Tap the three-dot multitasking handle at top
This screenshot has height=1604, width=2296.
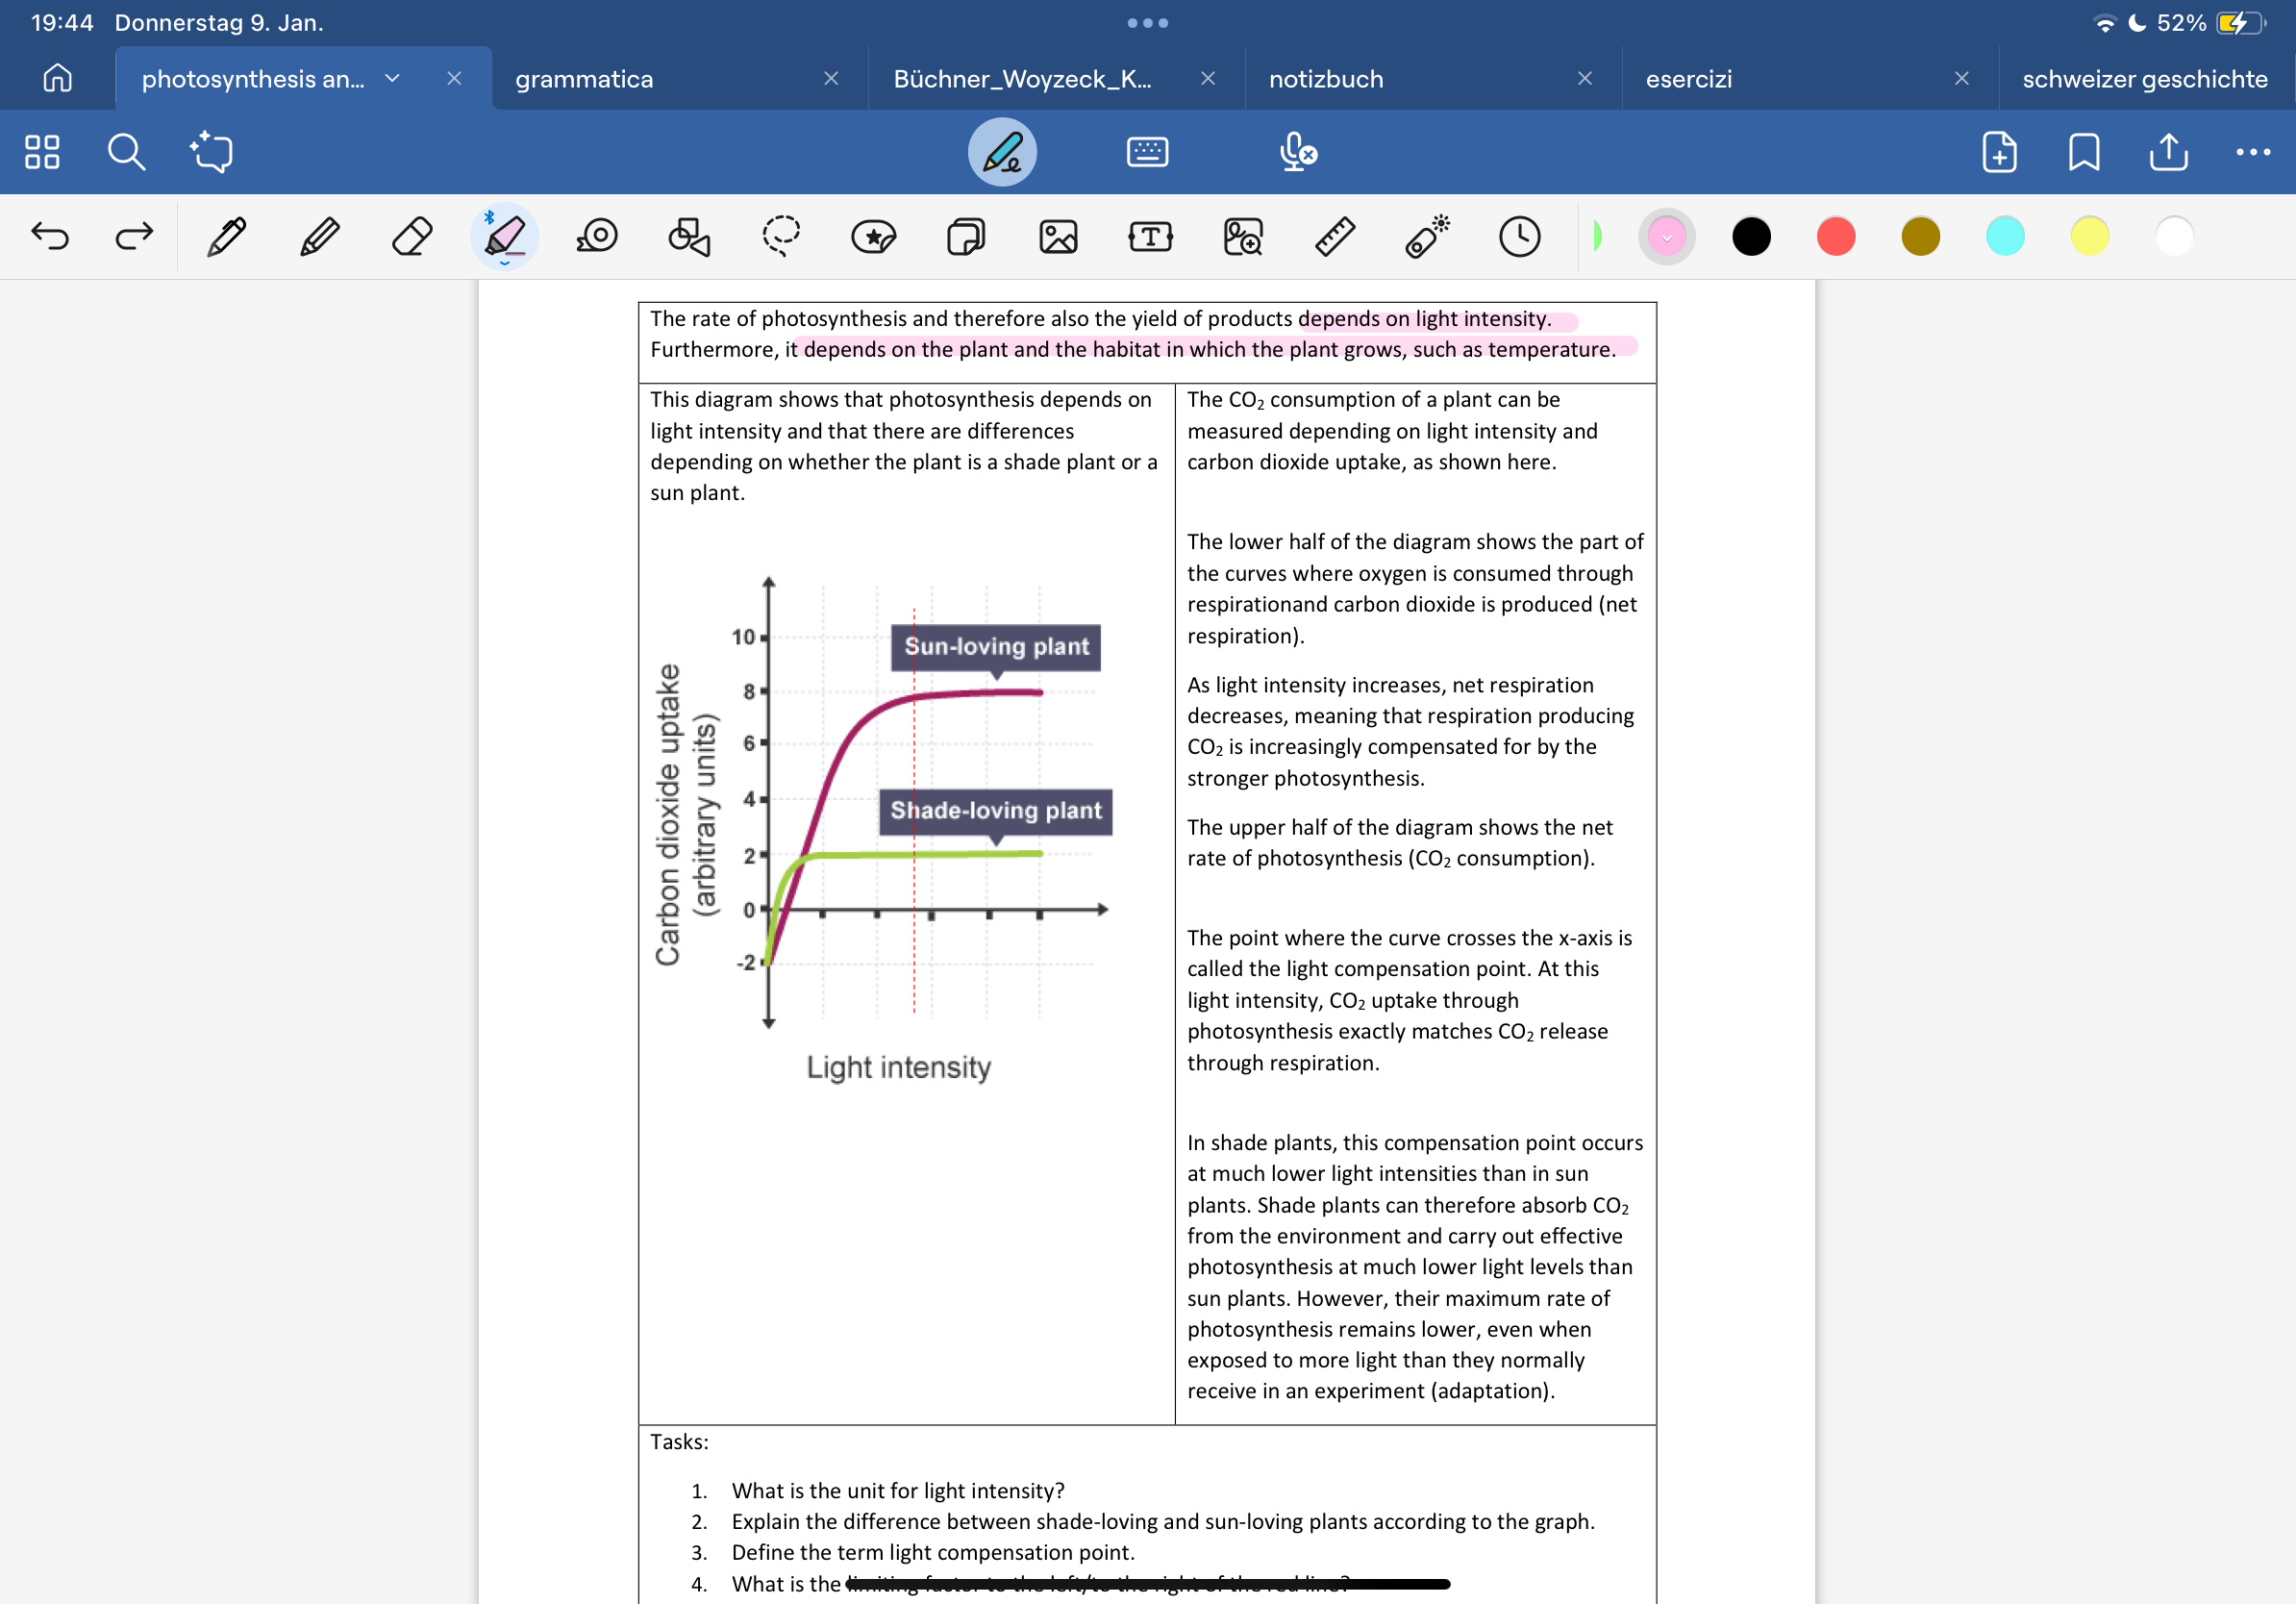[x=1148, y=23]
